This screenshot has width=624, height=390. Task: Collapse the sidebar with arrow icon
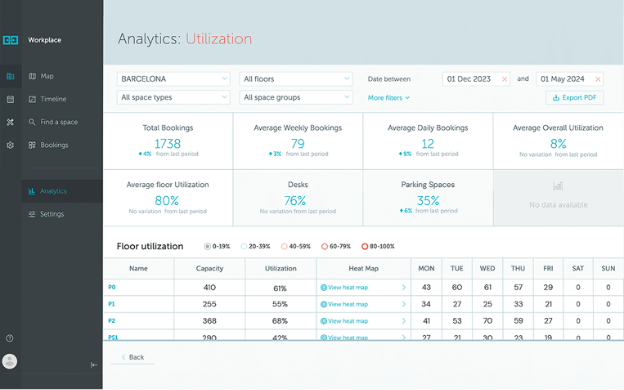pyautogui.click(x=94, y=365)
